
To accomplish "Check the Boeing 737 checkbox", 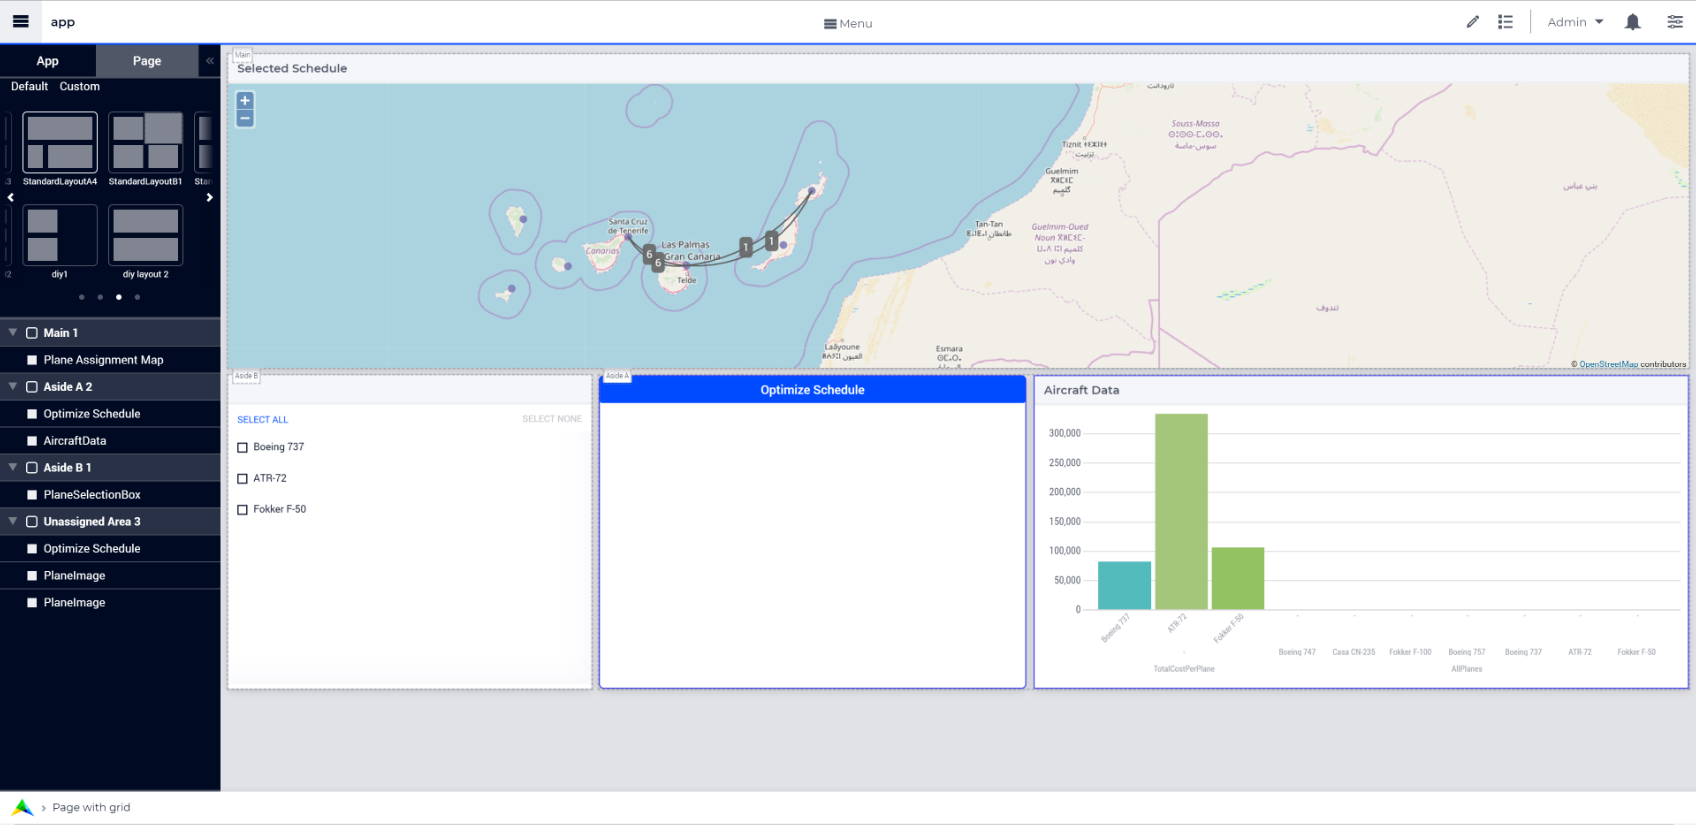I will 242,448.
